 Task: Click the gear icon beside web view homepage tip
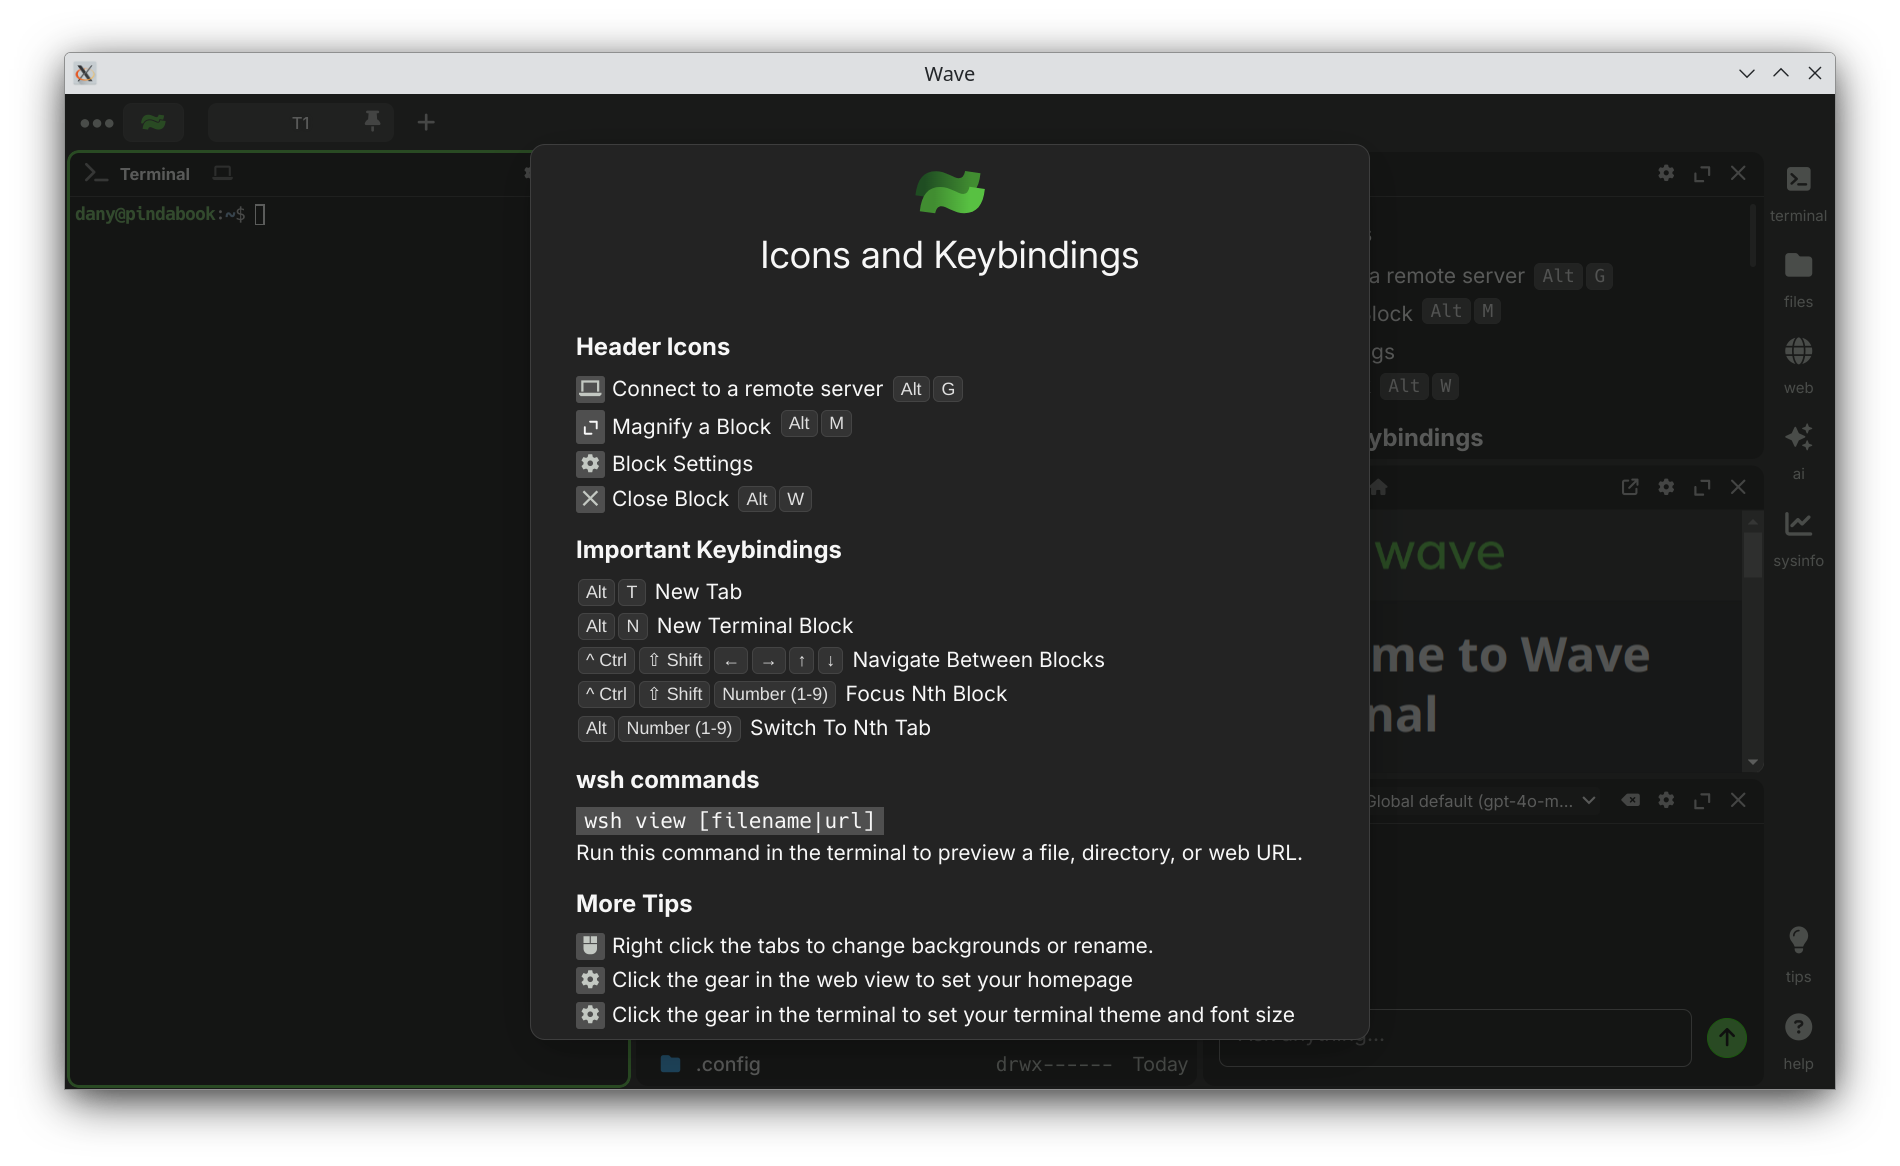tap(590, 980)
